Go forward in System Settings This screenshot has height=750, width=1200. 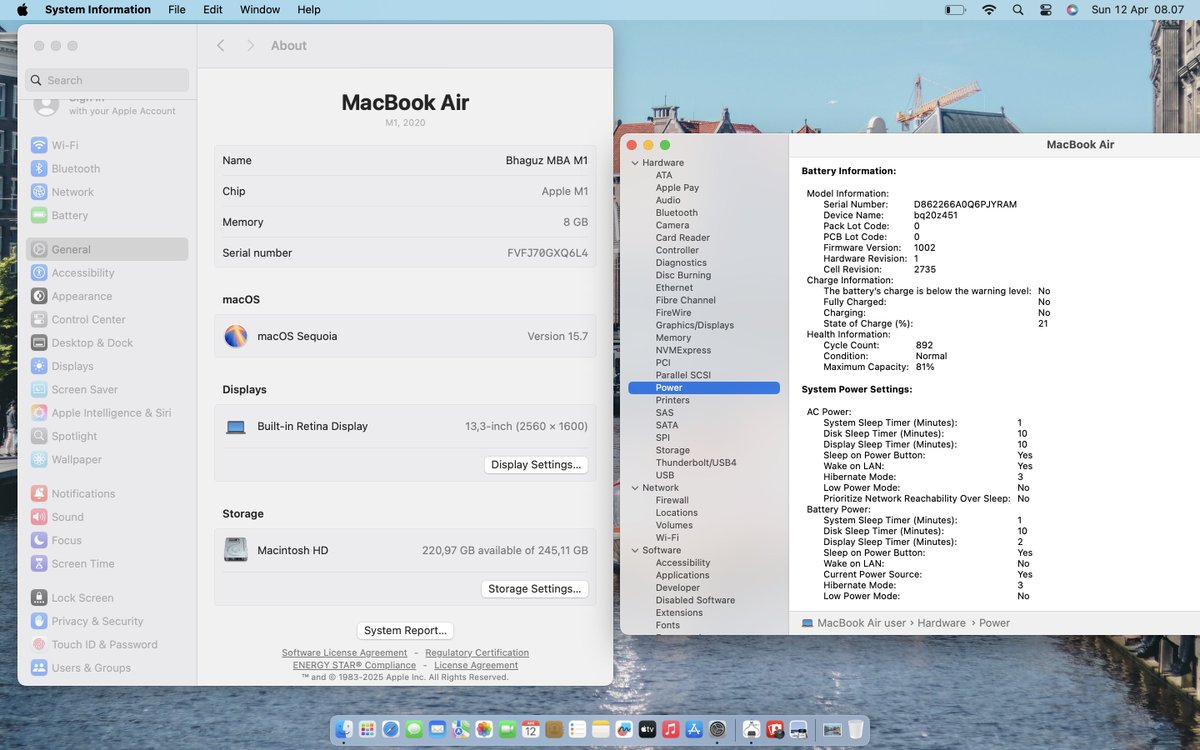(x=250, y=46)
